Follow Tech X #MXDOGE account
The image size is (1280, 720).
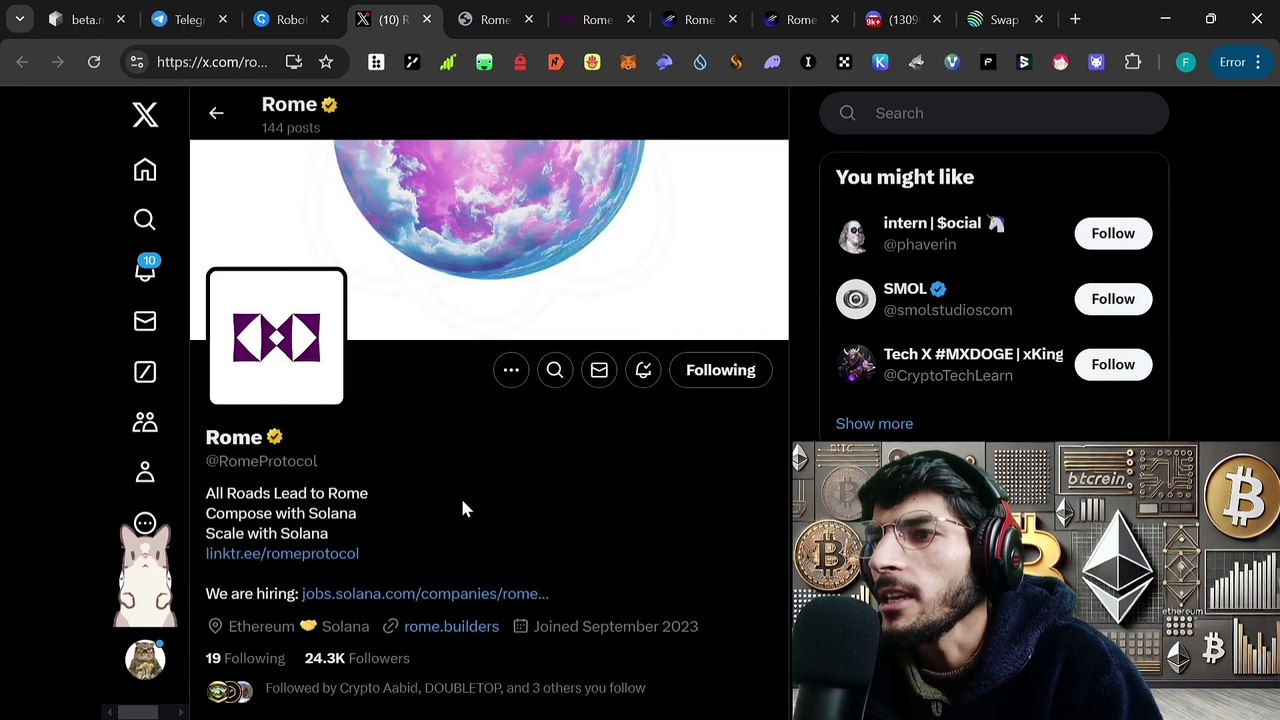(x=1113, y=364)
